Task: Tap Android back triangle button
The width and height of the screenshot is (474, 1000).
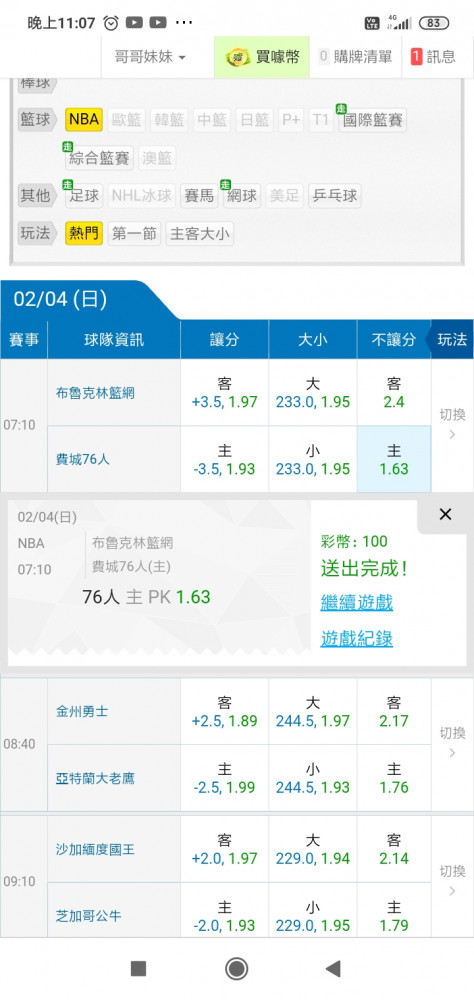Action: pos(332,969)
